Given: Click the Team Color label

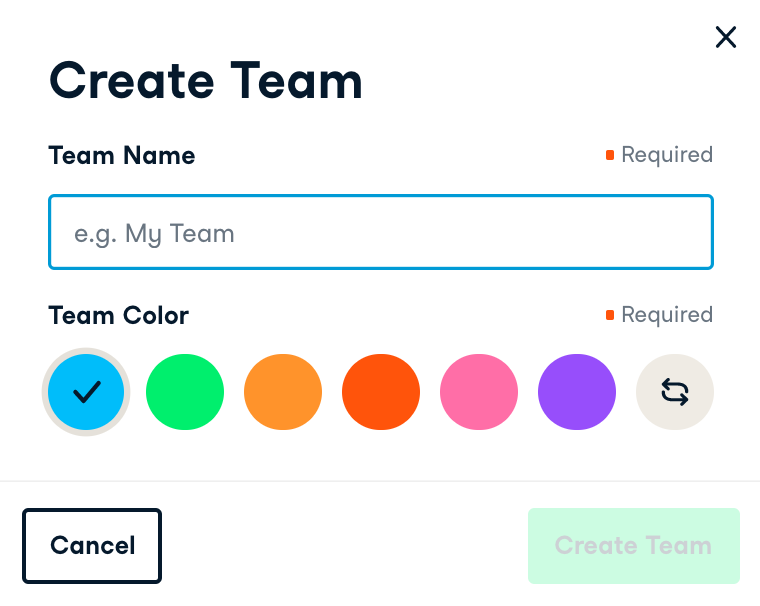Looking at the screenshot, I should 119,316.
